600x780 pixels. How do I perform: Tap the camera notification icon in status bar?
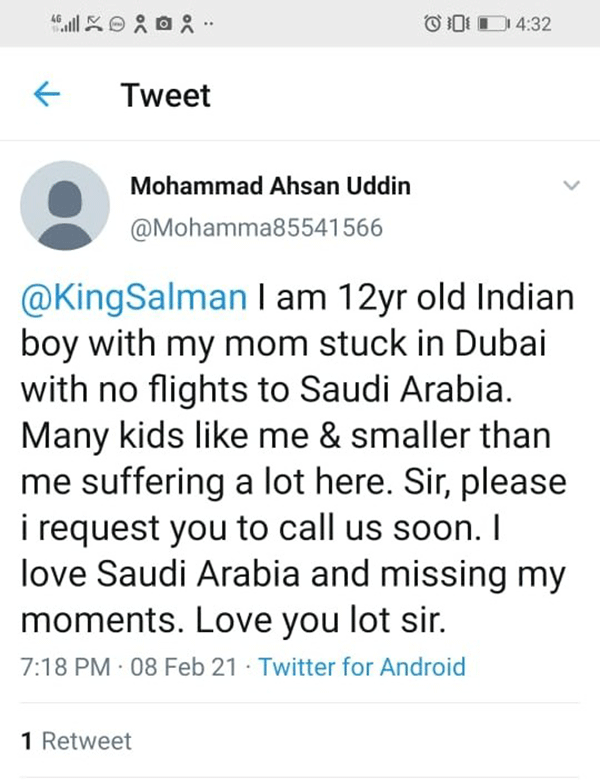pyautogui.click(x=163, y=23)
